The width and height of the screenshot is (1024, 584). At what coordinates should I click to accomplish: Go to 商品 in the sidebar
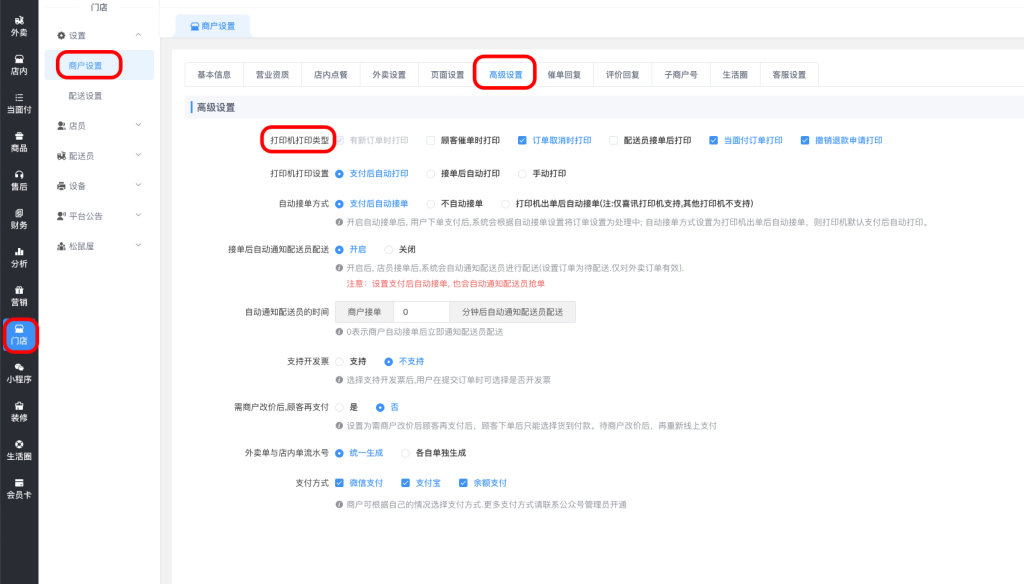coord(19,141)
